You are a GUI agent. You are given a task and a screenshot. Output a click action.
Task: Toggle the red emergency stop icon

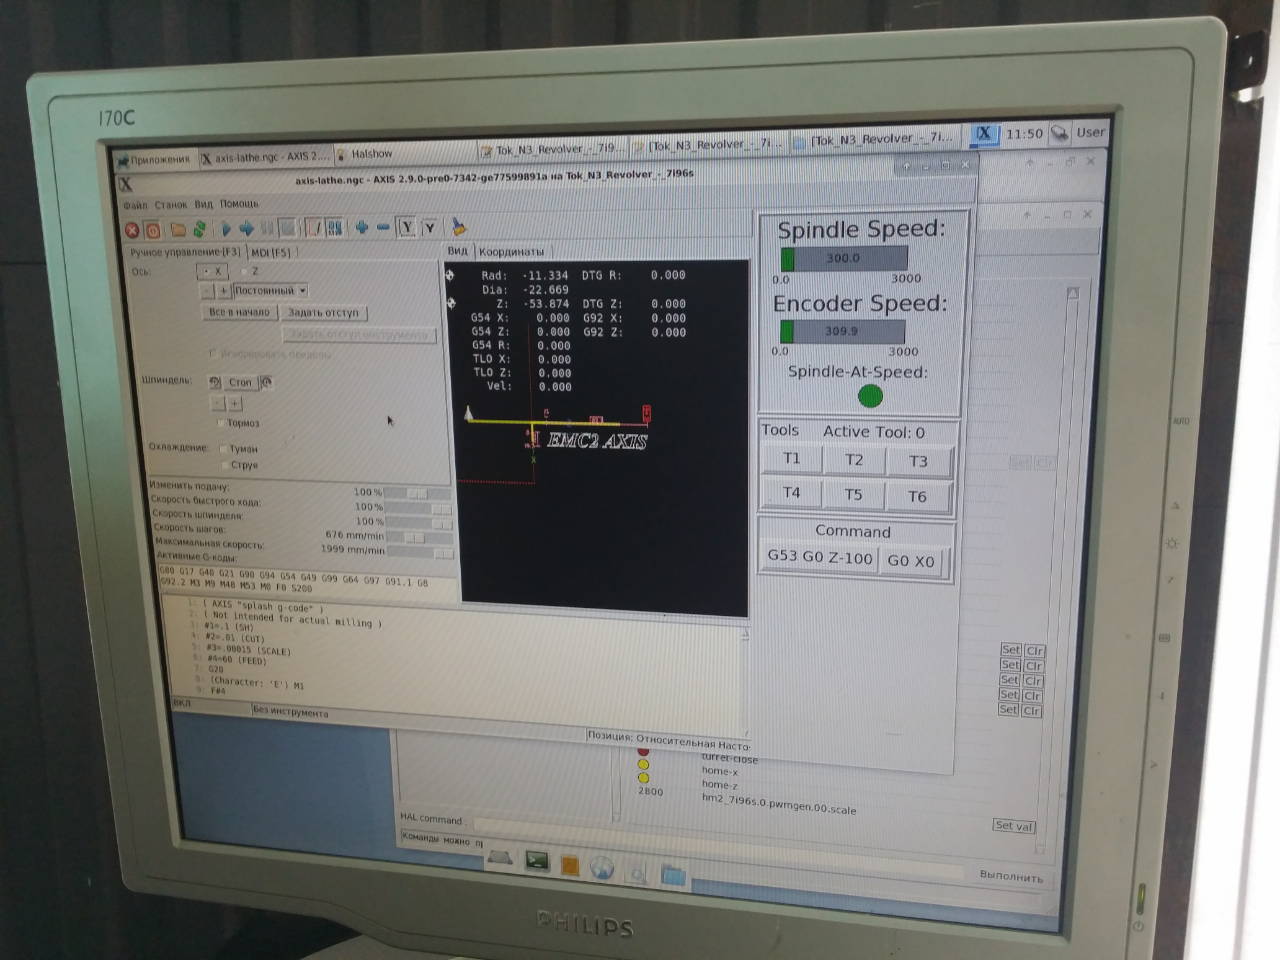pyautogui.click(x=132, y=230)
